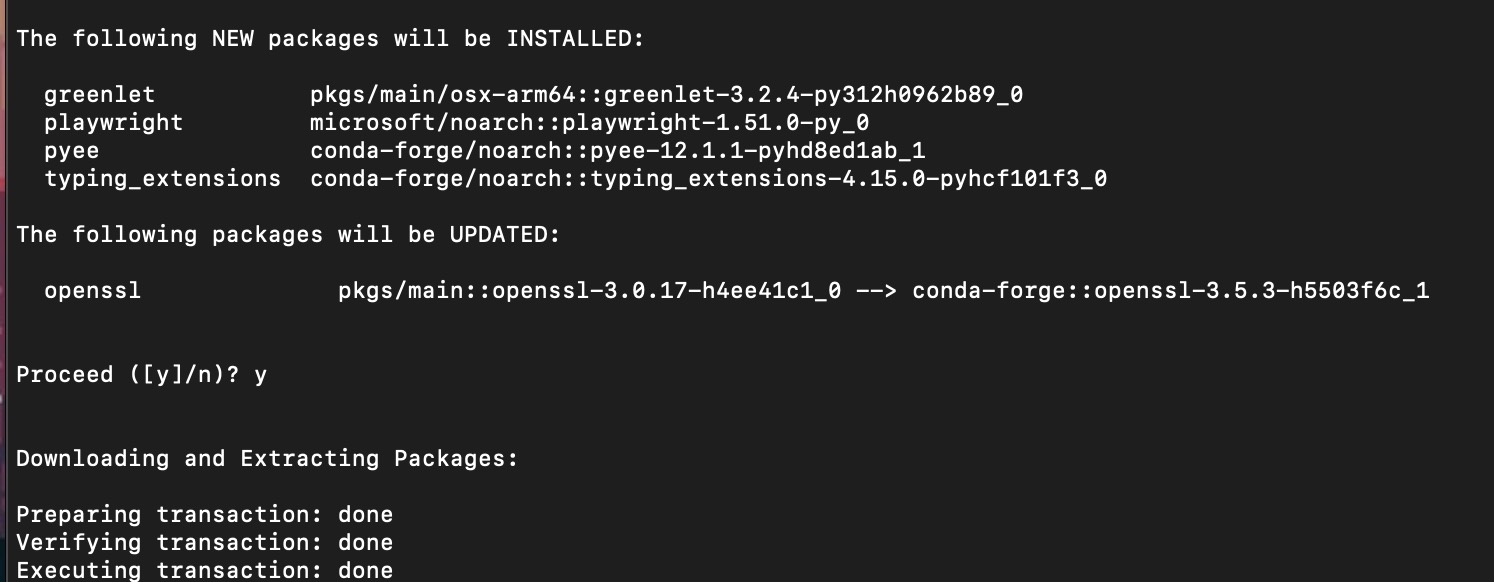Image resolution: width=1494 pixels, height=582 pixels.
Task: Click the Preparing transaction: done line
Action: [x=204, y=515]
